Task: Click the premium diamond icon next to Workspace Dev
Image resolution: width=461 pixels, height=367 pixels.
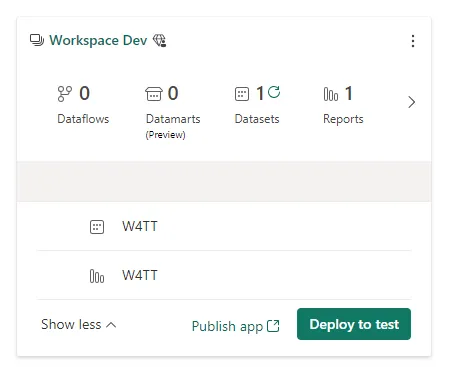Action: 159,40
